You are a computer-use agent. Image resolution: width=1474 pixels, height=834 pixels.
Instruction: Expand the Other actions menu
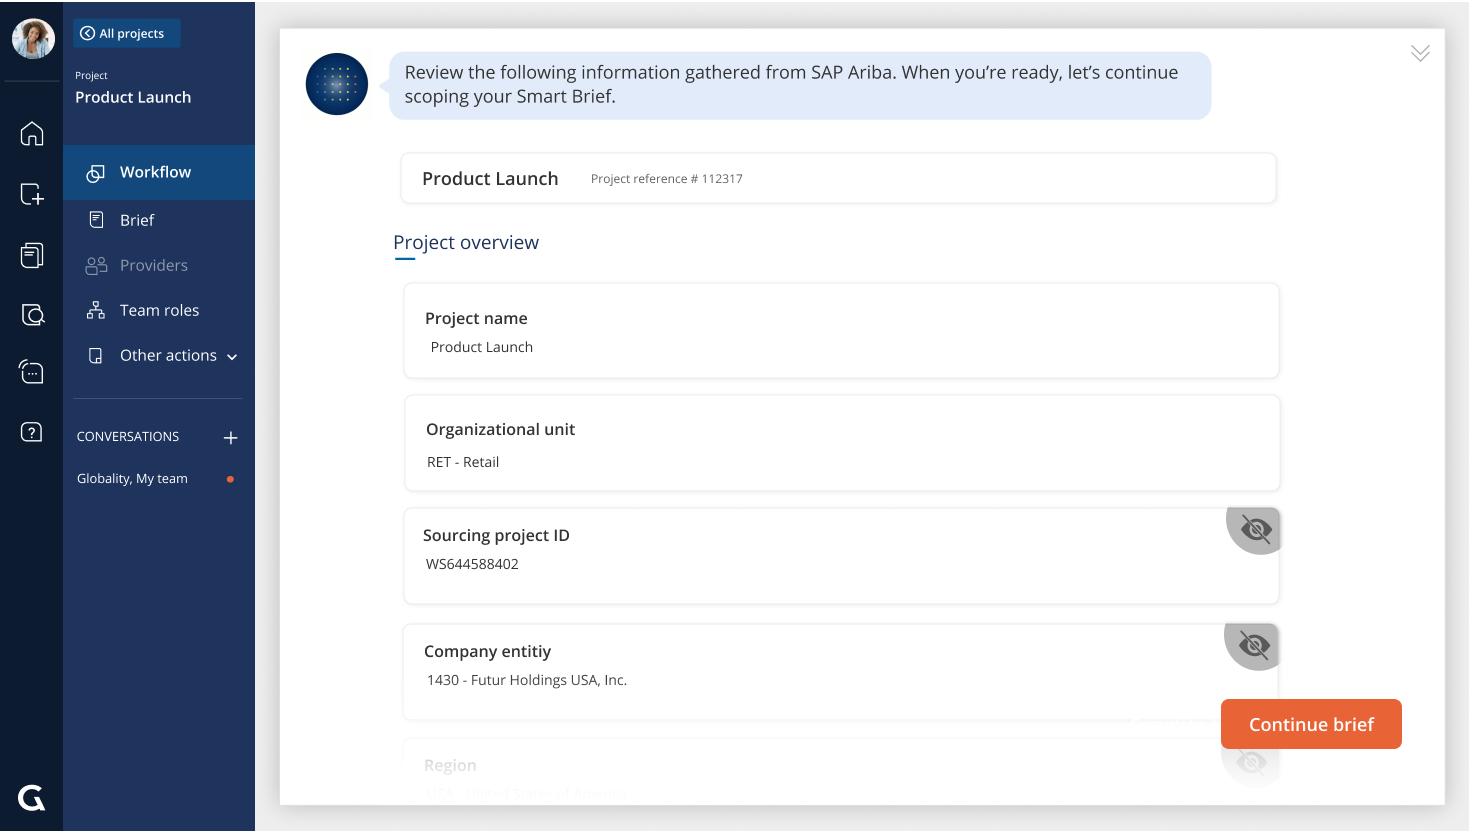(x=167, y=355)
